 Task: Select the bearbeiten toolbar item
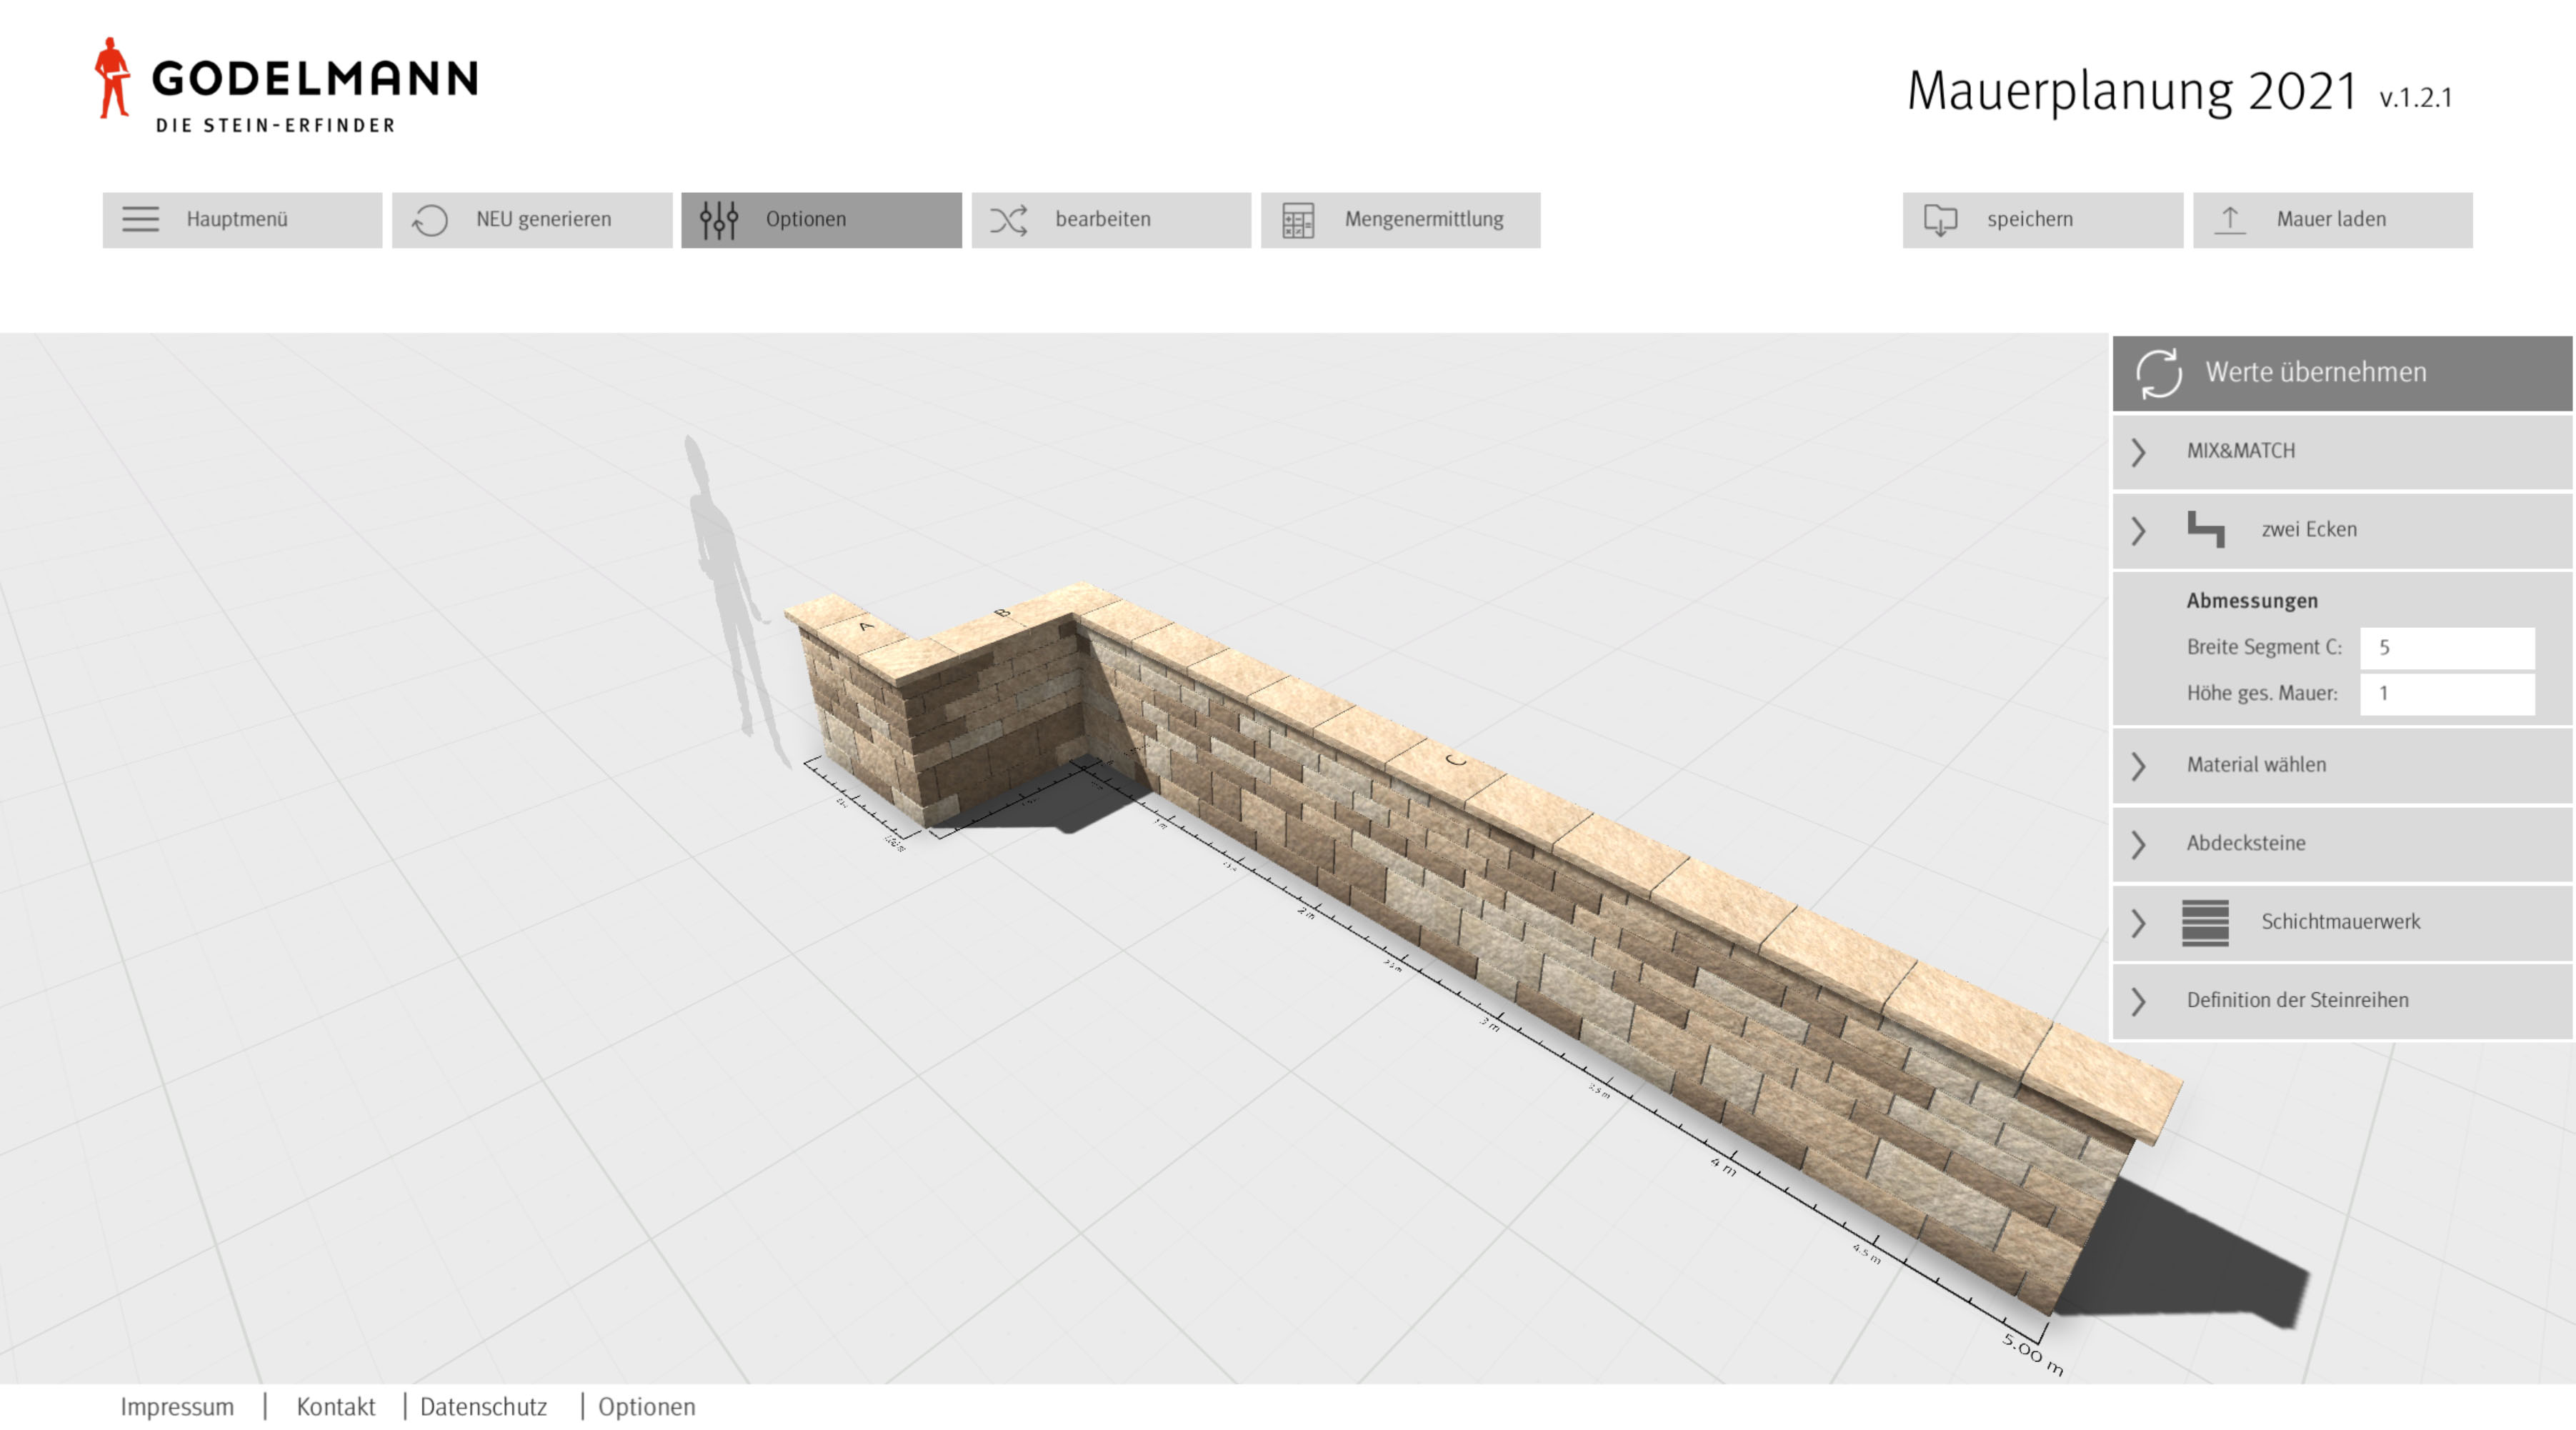(1111, 220)
